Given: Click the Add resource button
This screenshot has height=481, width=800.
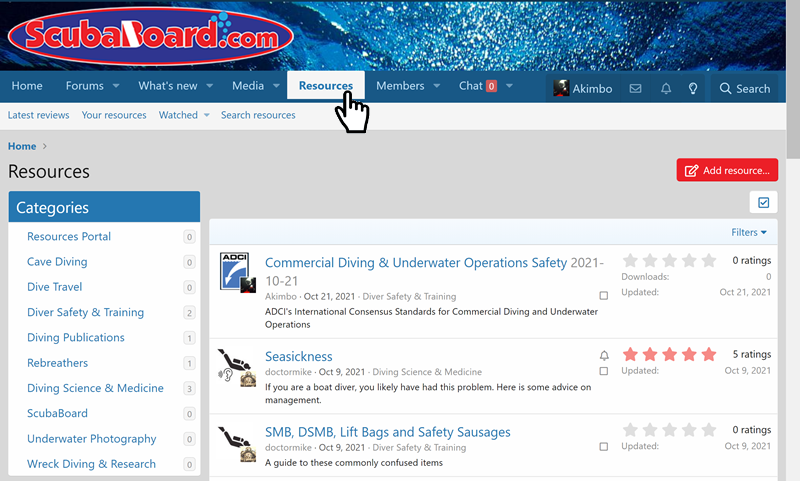Looking at the screenshot, I should 727,170.
